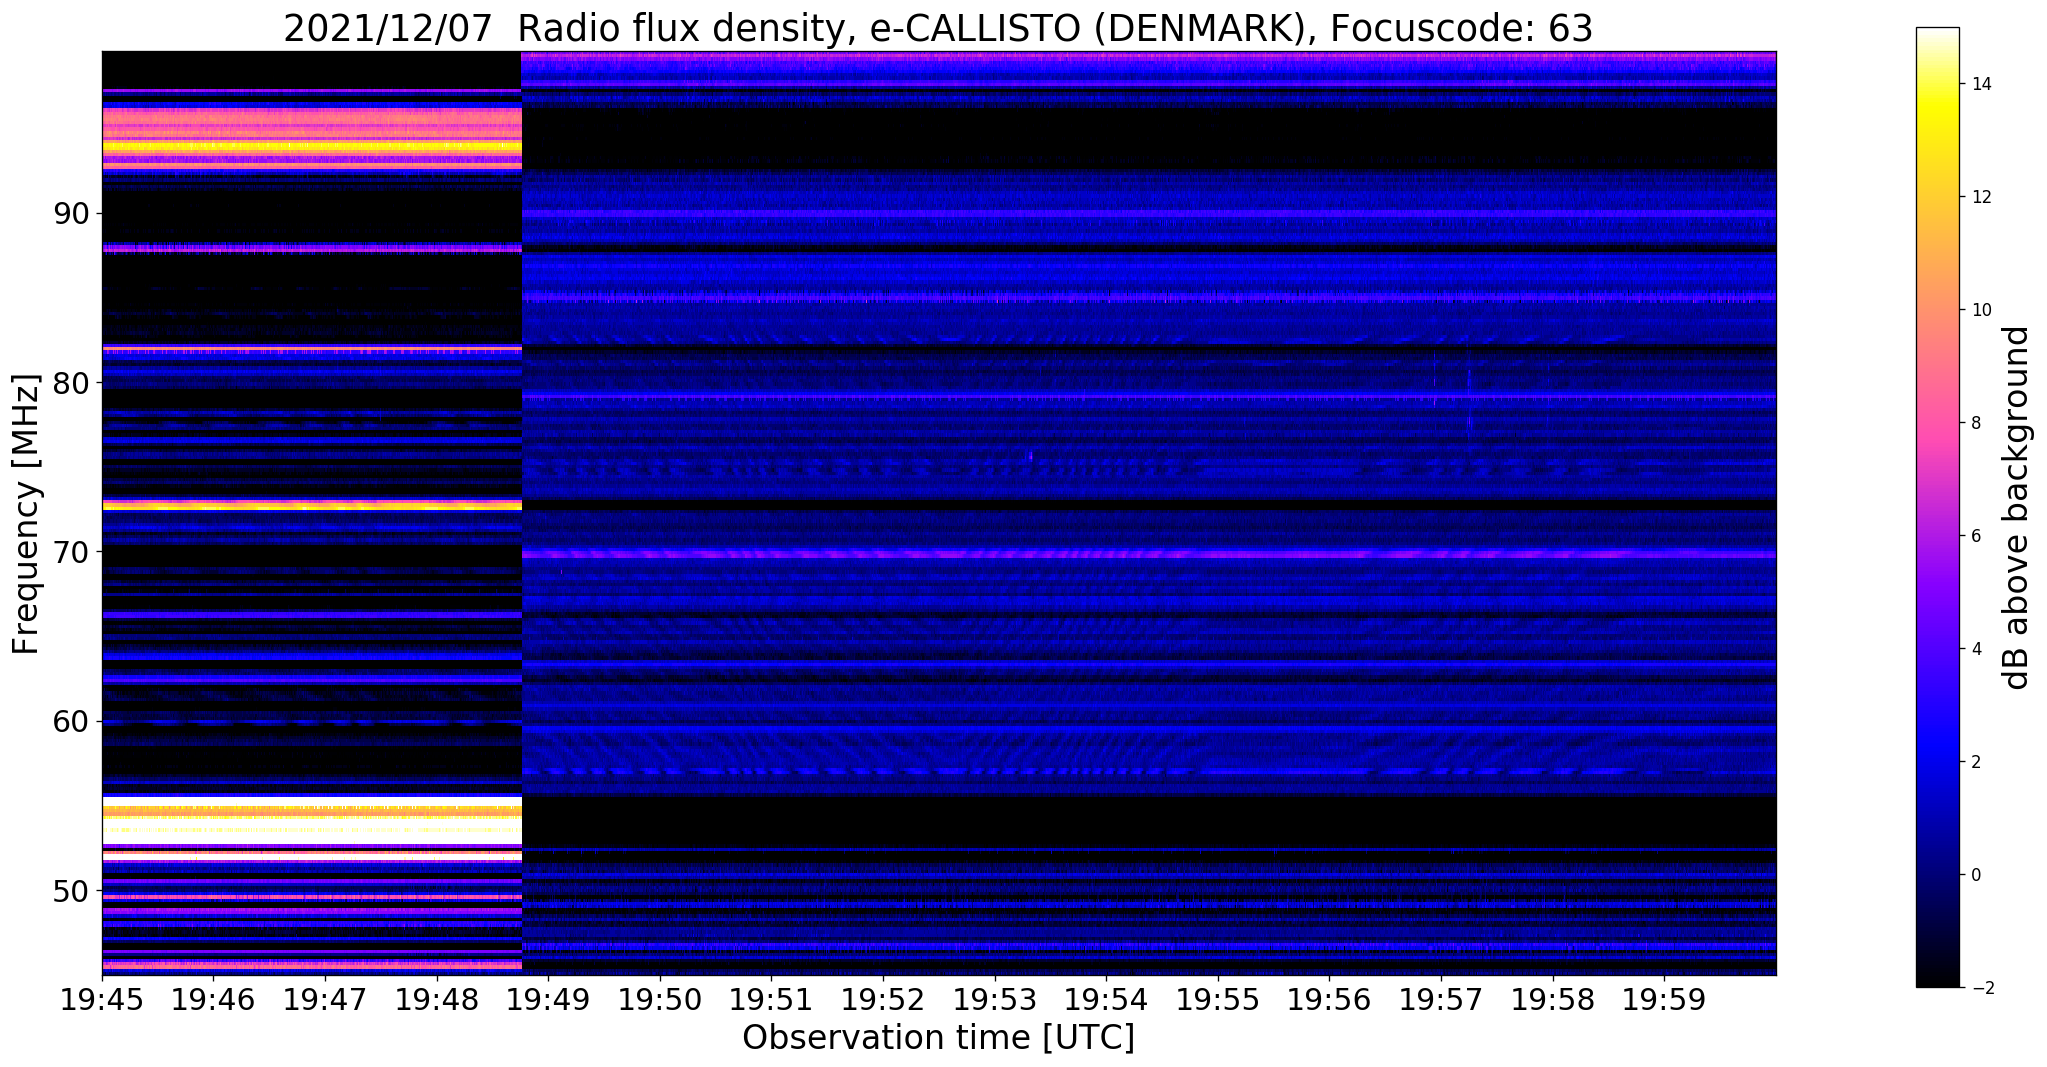
Task: Click the plot title 'Radio flux density, e-CALLISTO (DENMARK)'
Action: tap(910, 29)
